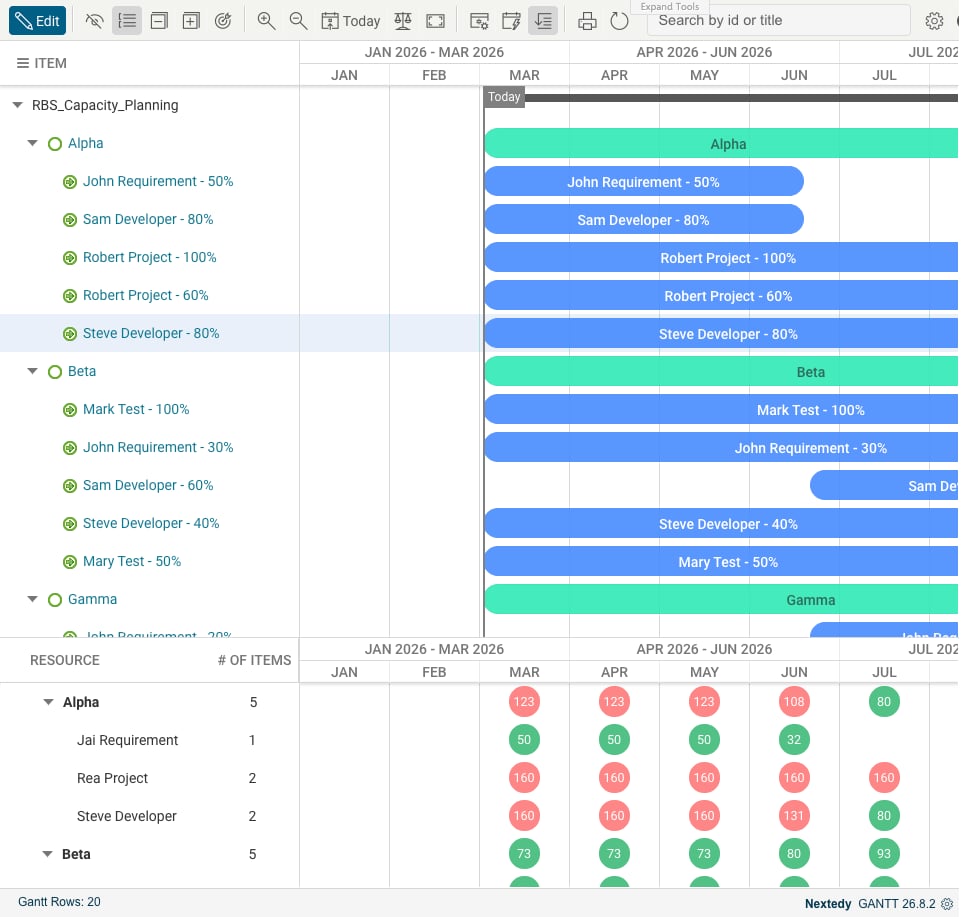
Task: Click Steve Developer June 131 load circle
Action: (x=794, y=816)
